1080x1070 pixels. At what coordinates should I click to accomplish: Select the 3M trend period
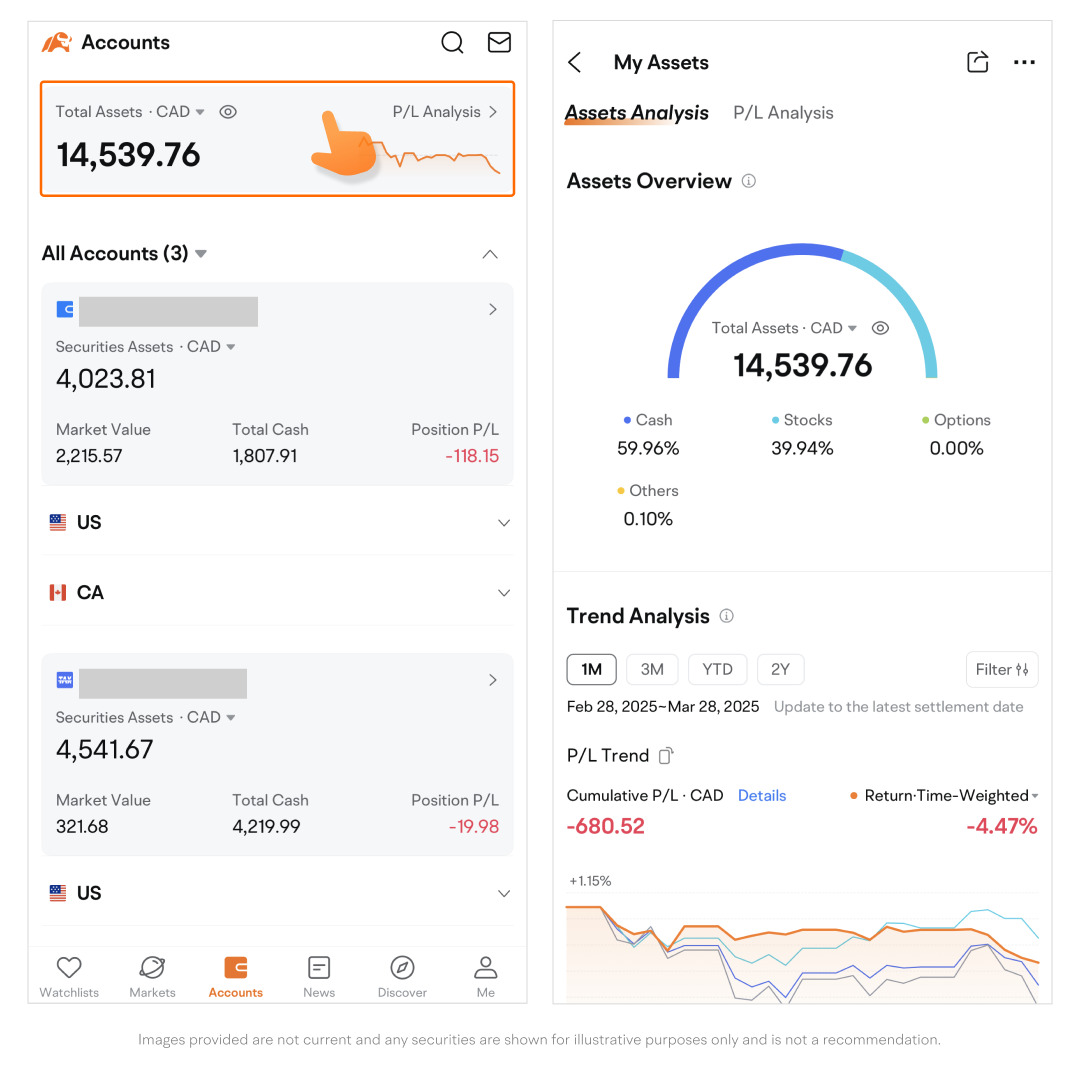click(x=652, y=669)
